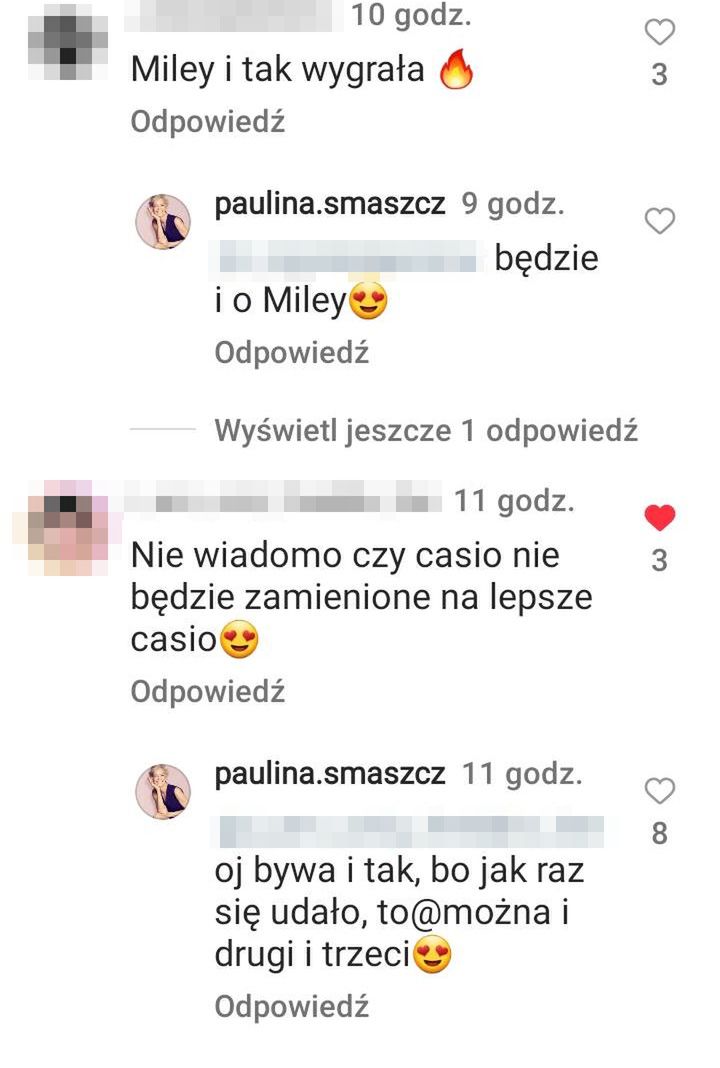Click like count 3 under Miley comment heart

point(659,75)
